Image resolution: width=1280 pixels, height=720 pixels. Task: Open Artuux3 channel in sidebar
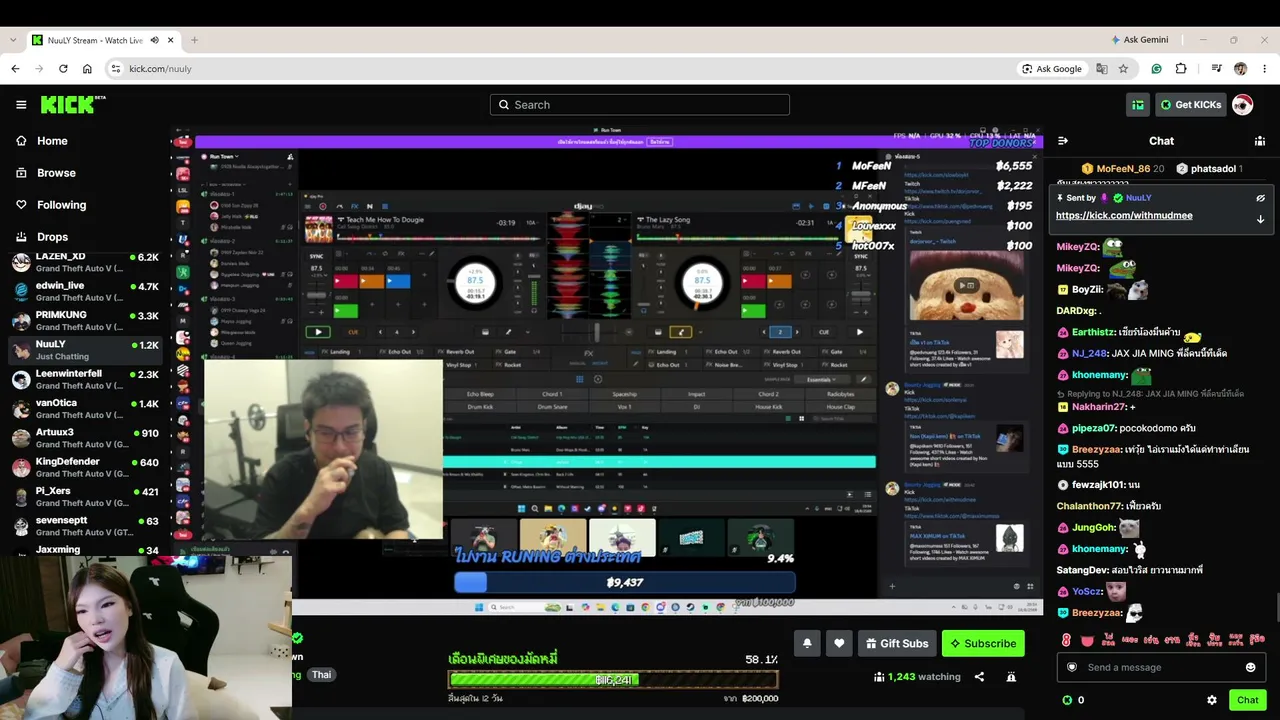(85, 439)
